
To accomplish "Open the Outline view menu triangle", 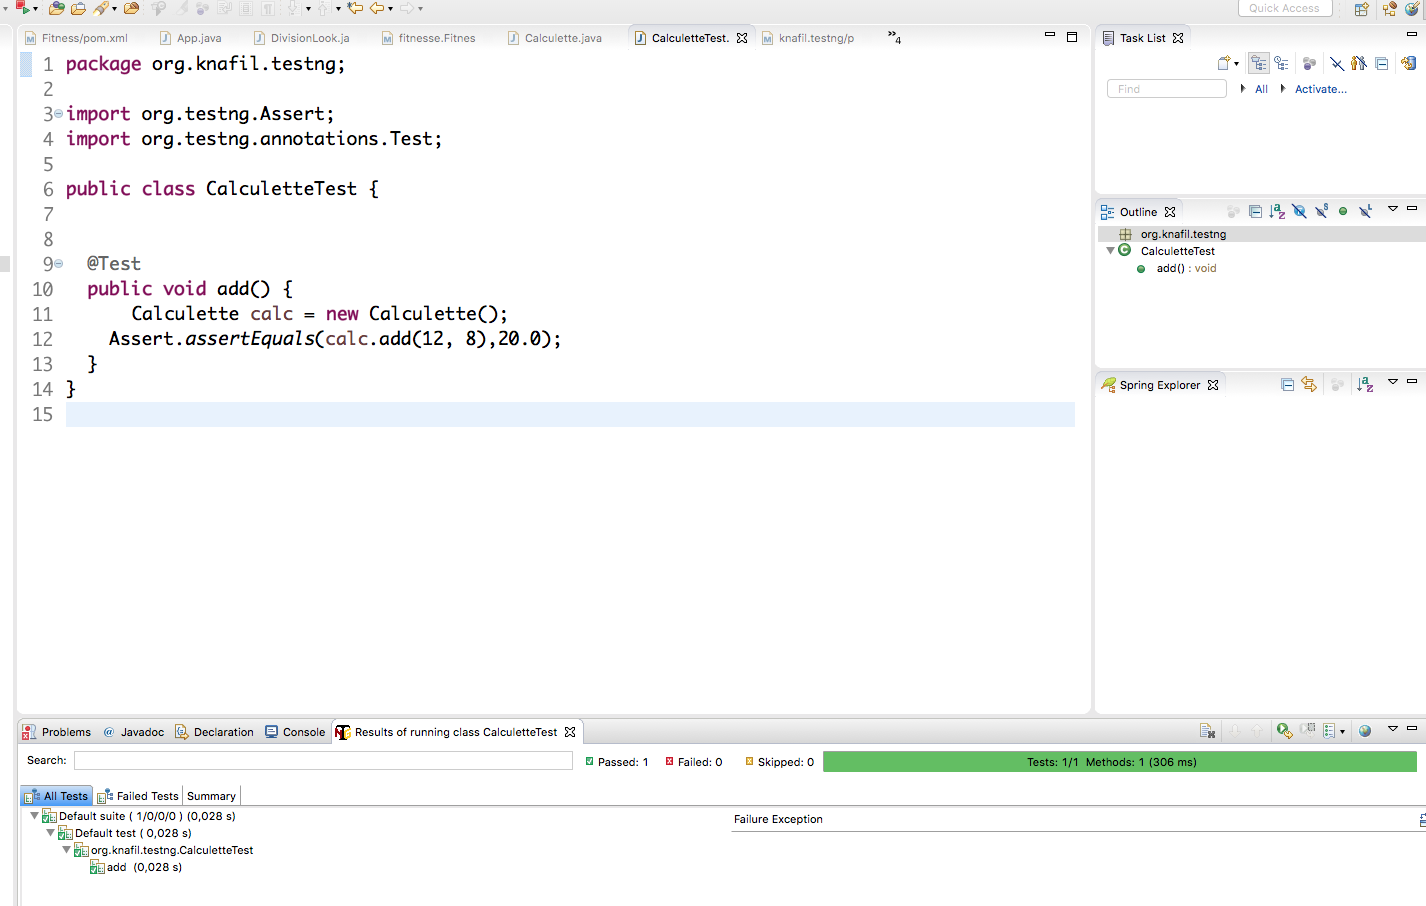I will click(1392, 209).
